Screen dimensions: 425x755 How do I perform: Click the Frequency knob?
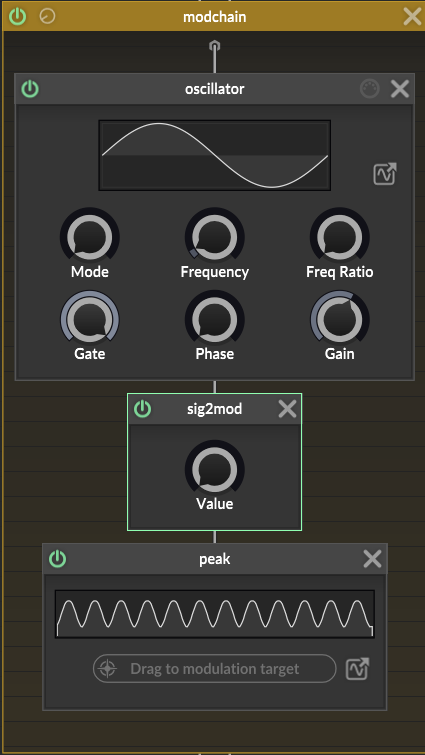[215, 237]
